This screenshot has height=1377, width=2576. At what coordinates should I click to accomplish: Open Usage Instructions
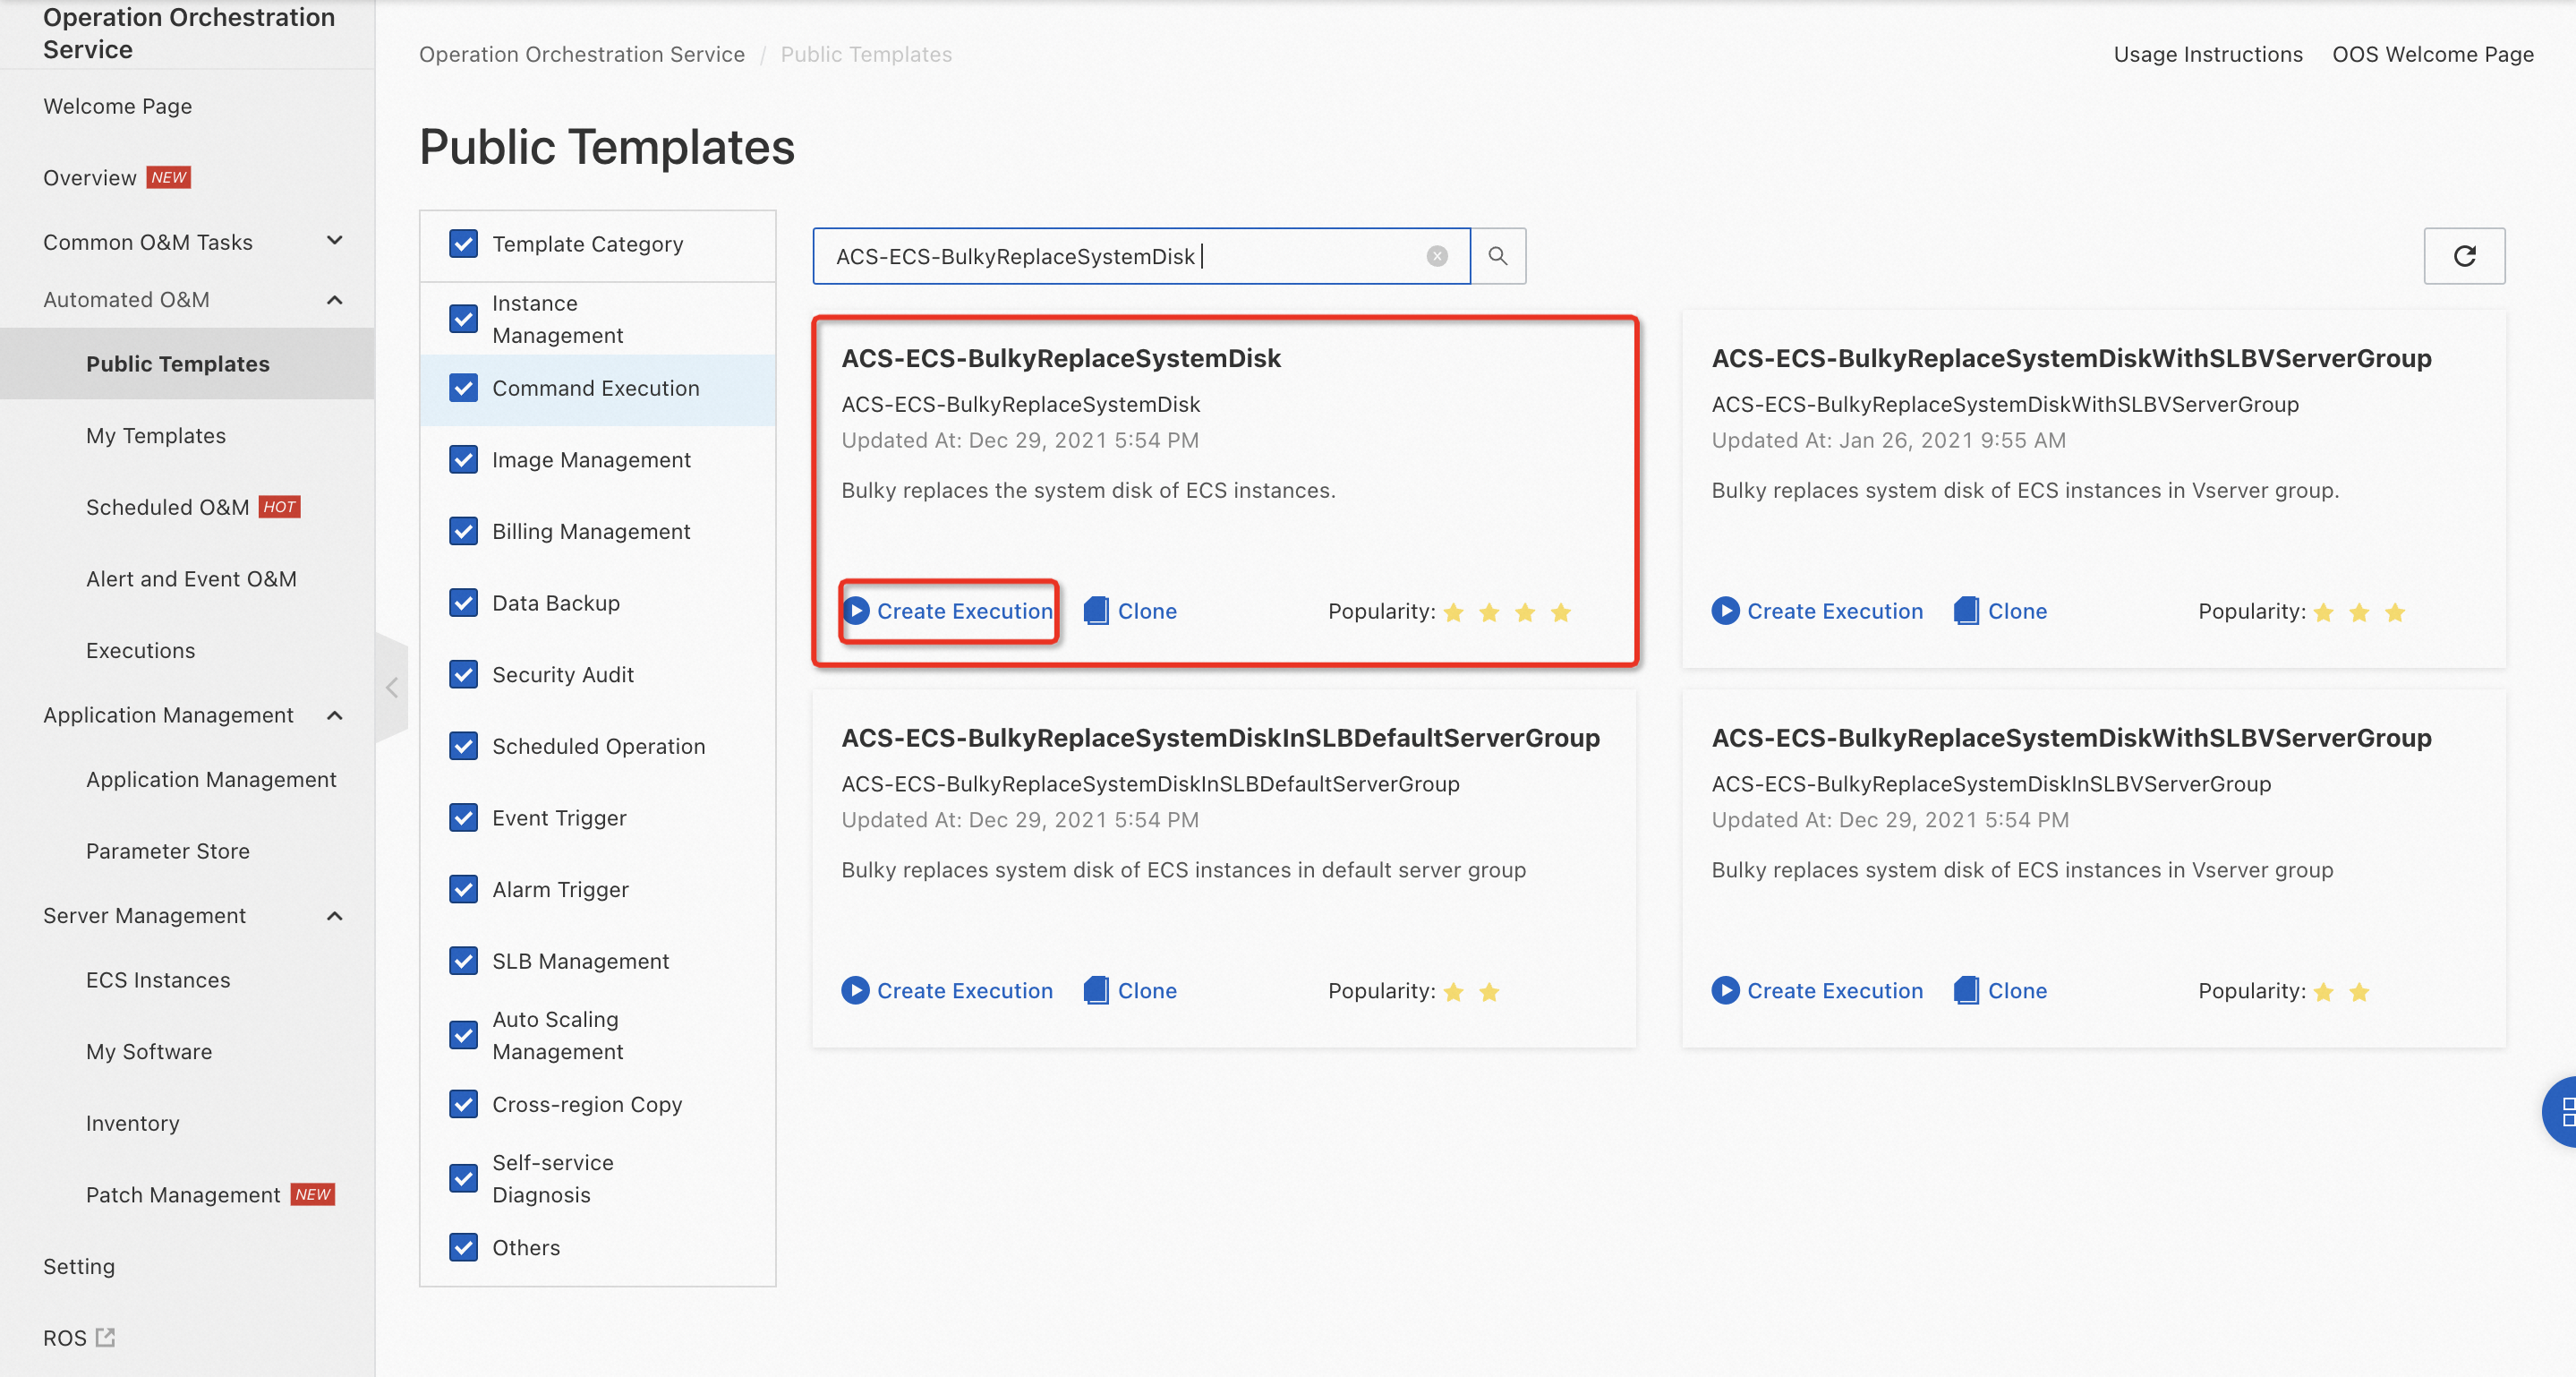pos(2208,53)
